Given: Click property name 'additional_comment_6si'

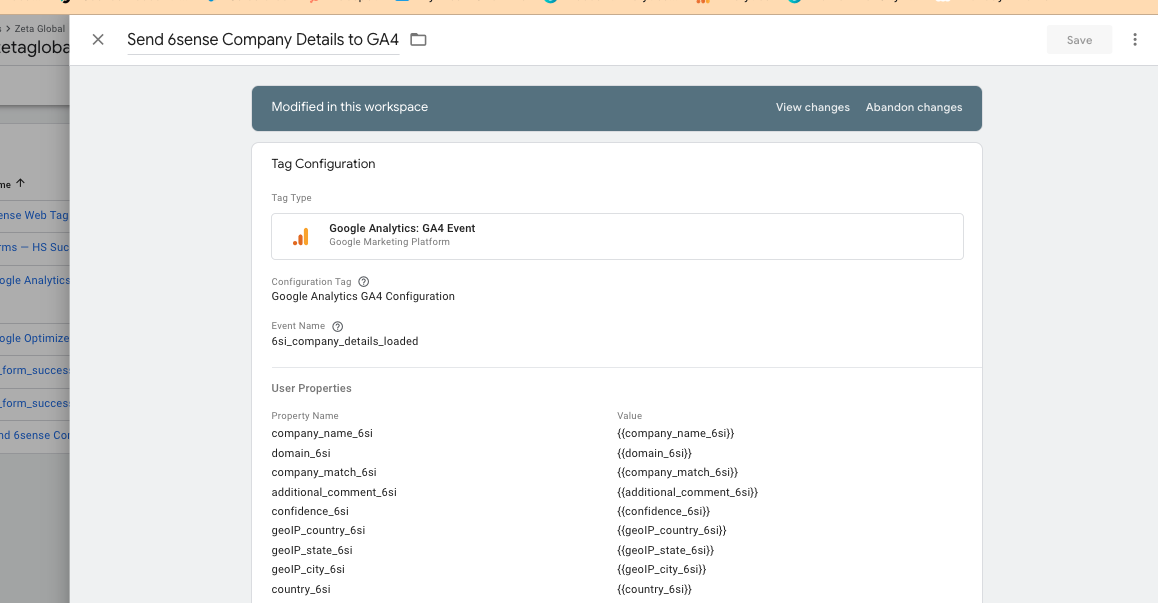Looking at the screenshot, I should [334, 492].
